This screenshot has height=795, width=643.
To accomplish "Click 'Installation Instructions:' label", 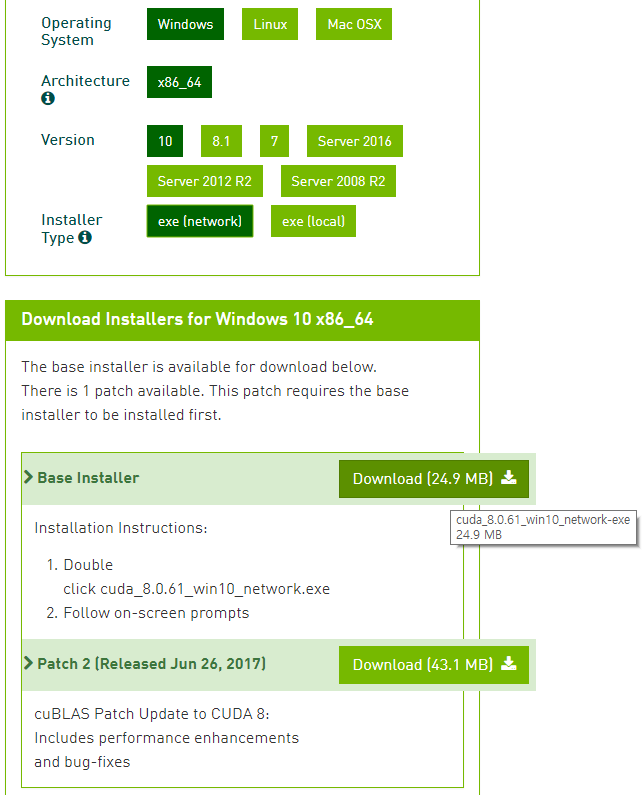I will coord(121,528).
